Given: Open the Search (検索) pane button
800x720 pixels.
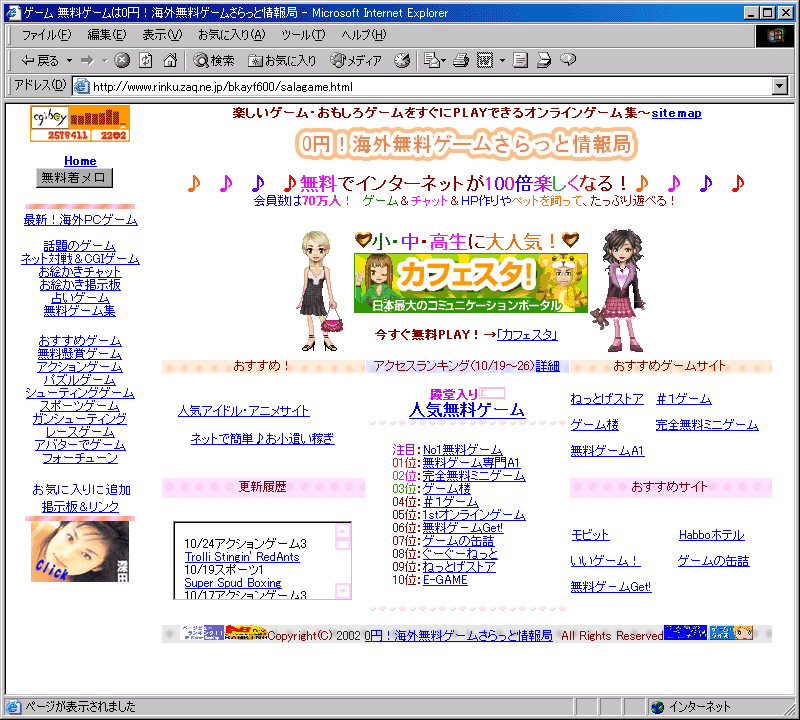Looking at the screenshot, I should tap(214, 61).
